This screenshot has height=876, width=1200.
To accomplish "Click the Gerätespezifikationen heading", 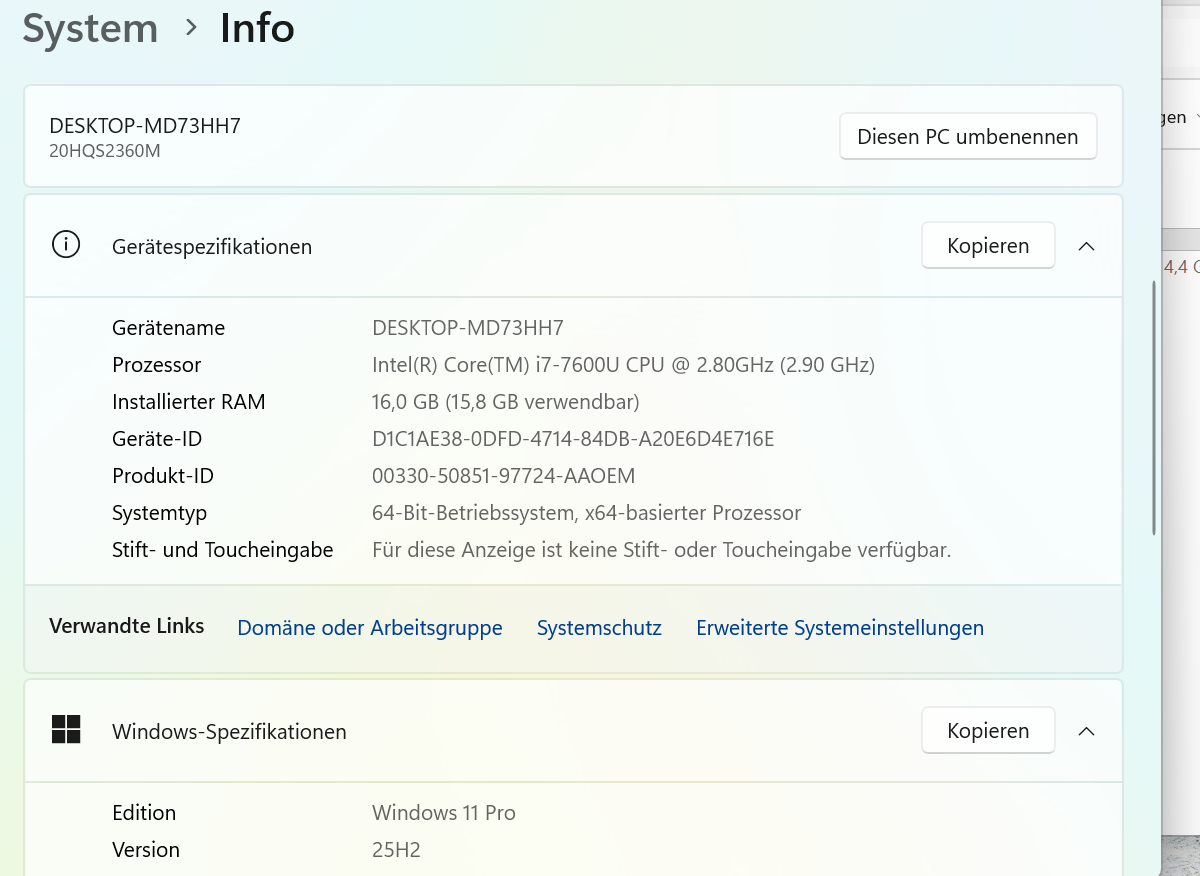I will click(x=212, y=246).
